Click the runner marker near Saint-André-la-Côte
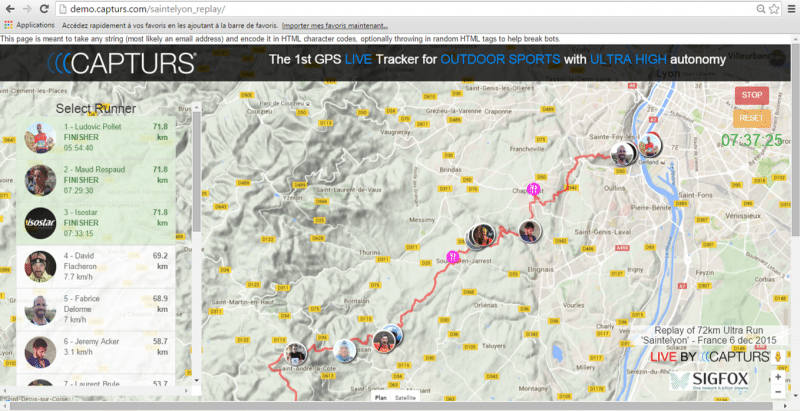The height and width of the screenshot is (411, 800). point(295,354)
